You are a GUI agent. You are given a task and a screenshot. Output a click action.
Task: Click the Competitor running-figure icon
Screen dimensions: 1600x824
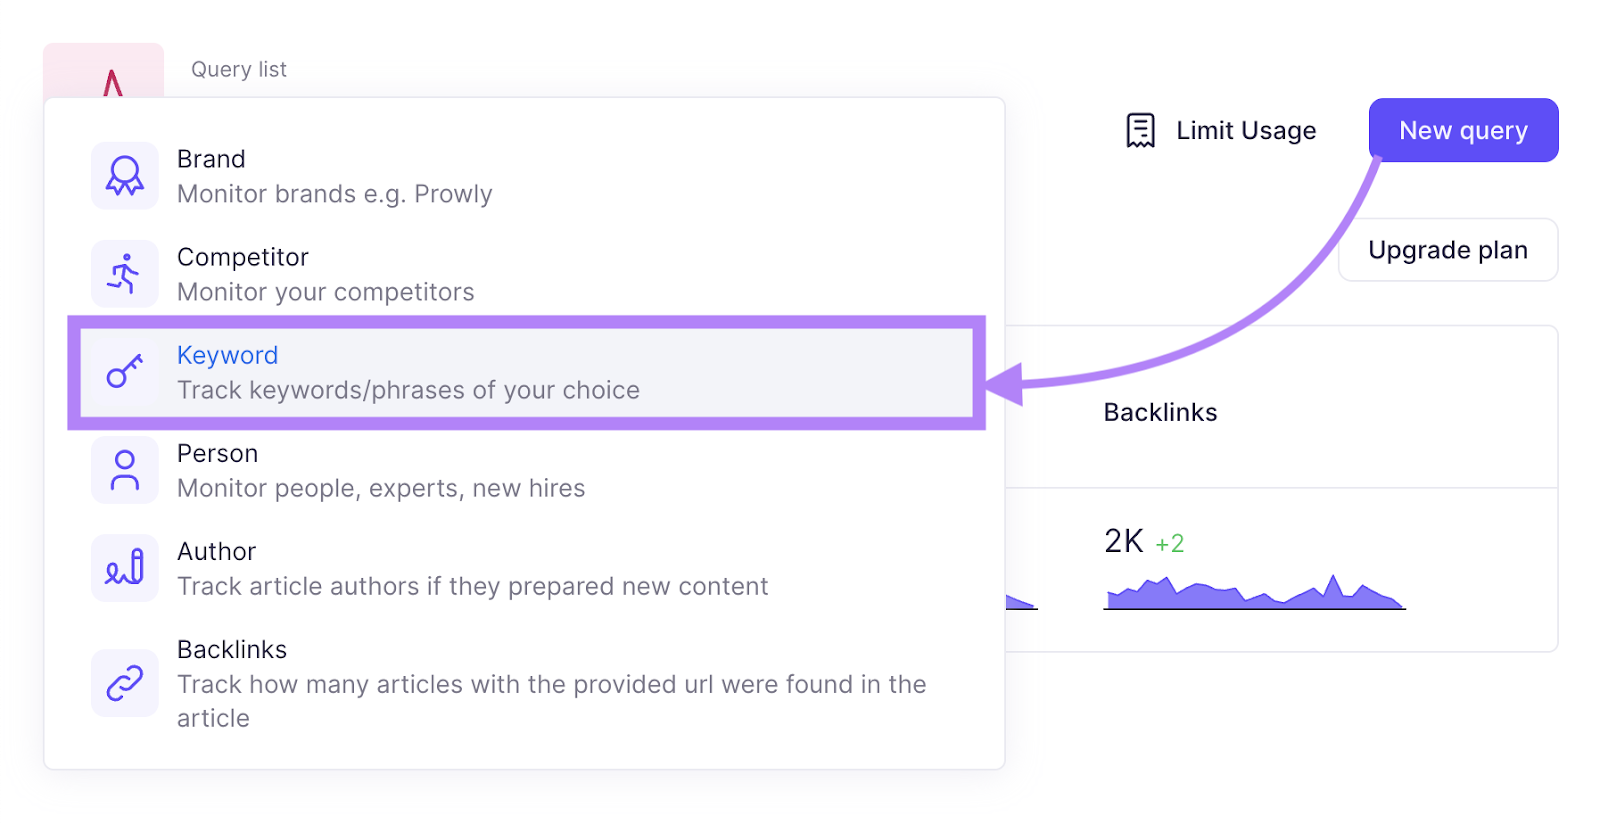[x=124, y=273]
